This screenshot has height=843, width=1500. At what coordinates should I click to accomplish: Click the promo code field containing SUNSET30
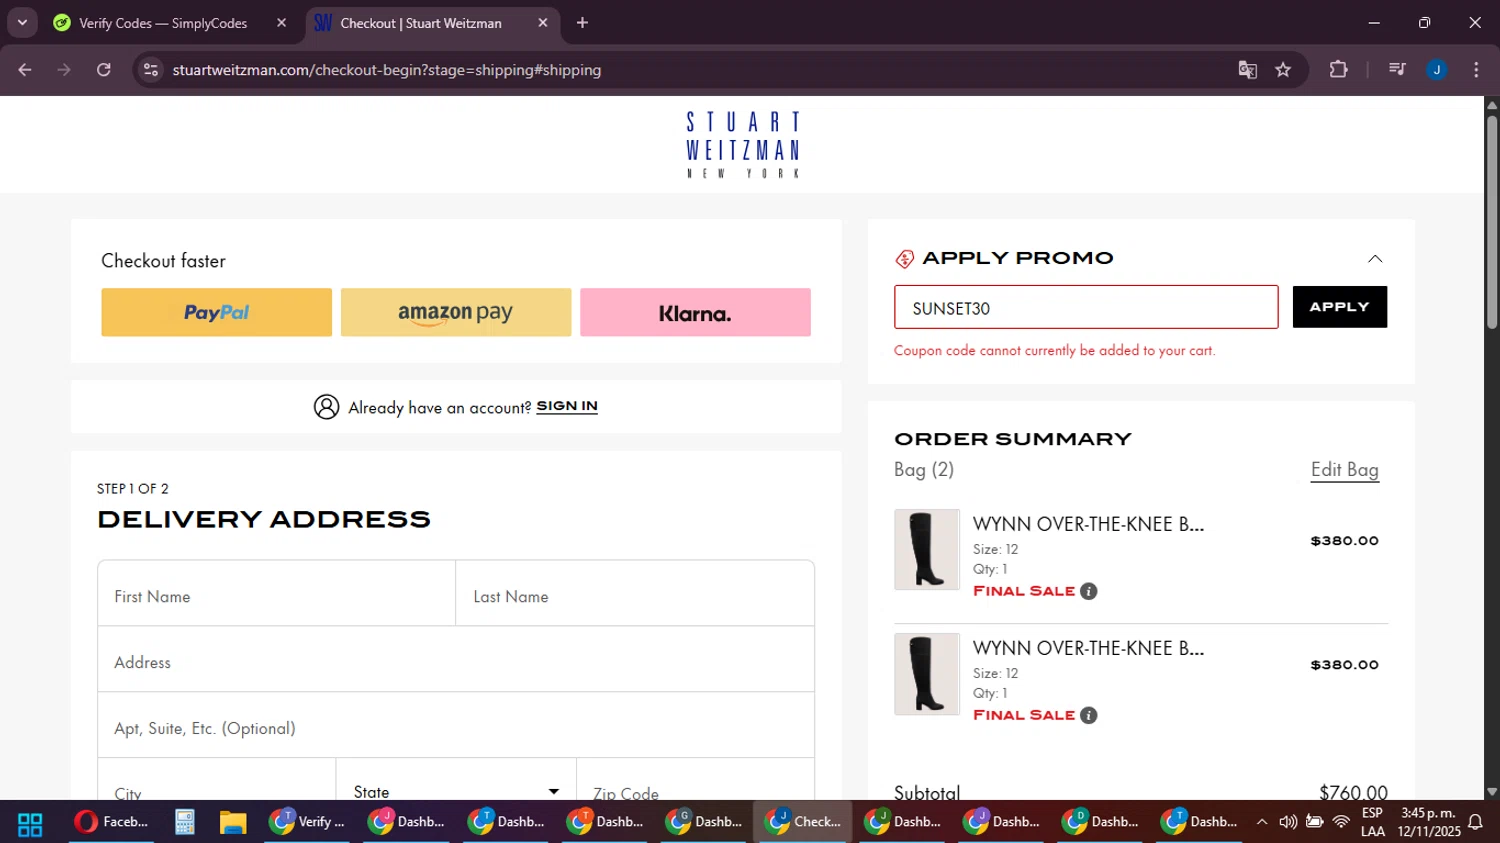[x=1086, y=307]
